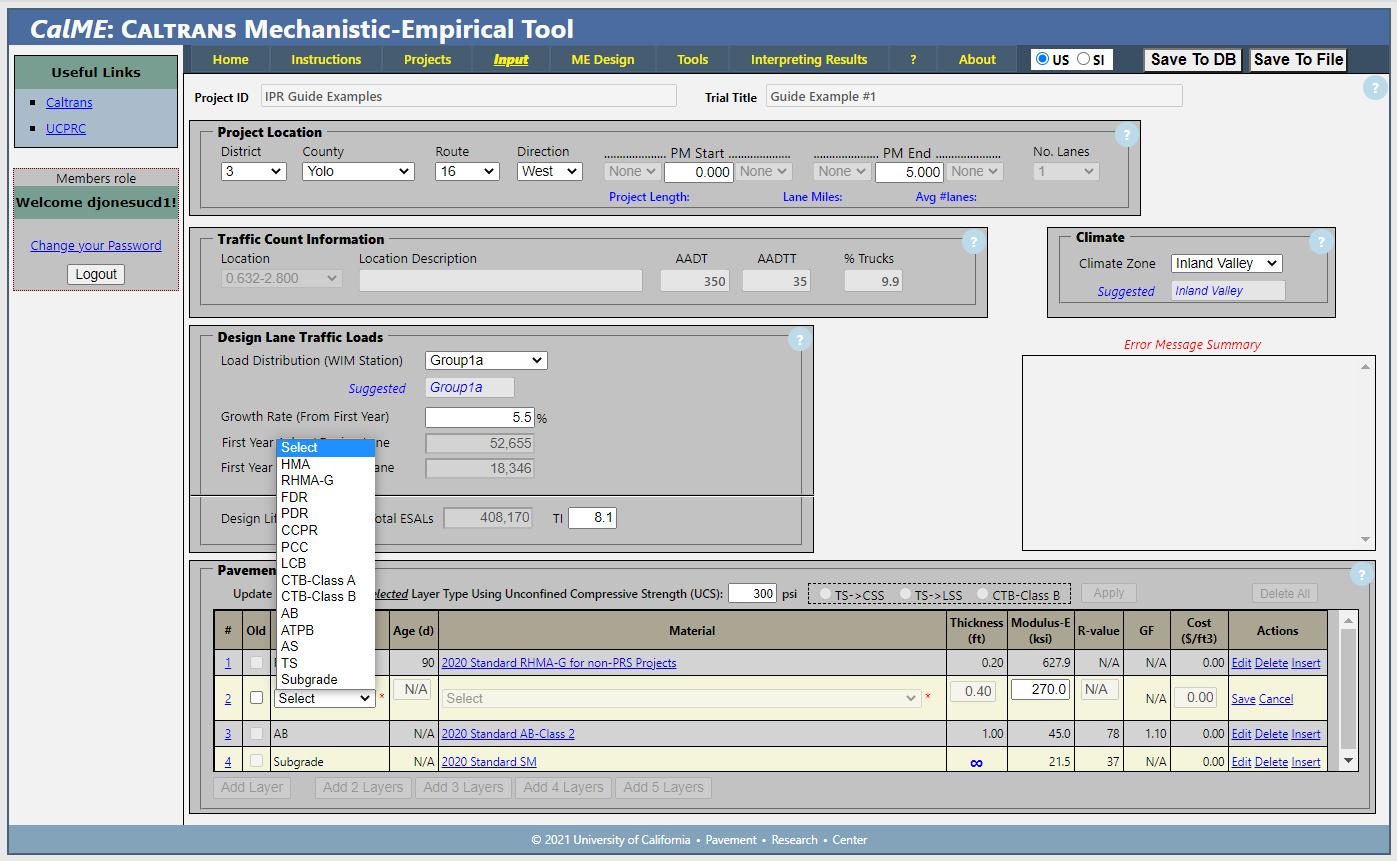1397x861 pixels.
Task: Click the Save To DB button
Action: [x=1193, y=60]
